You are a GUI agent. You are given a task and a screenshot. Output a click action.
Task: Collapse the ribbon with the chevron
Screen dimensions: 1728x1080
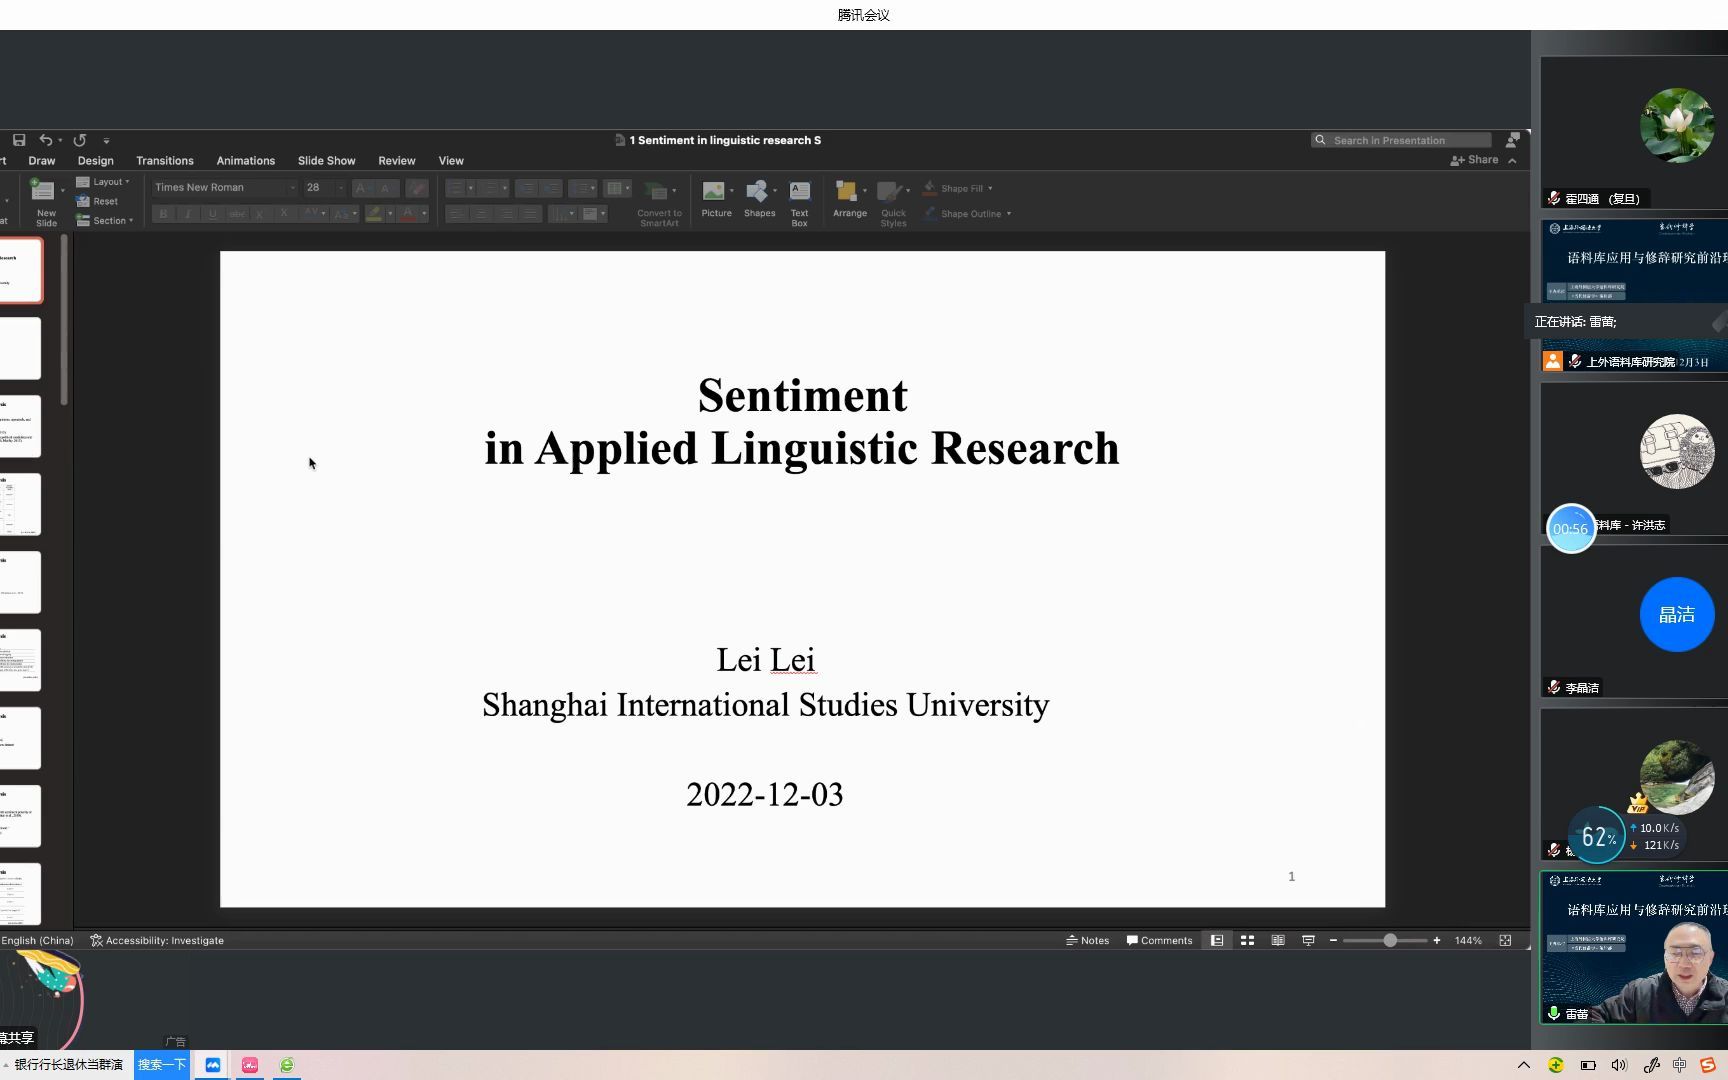click(x=1512, y=160)
